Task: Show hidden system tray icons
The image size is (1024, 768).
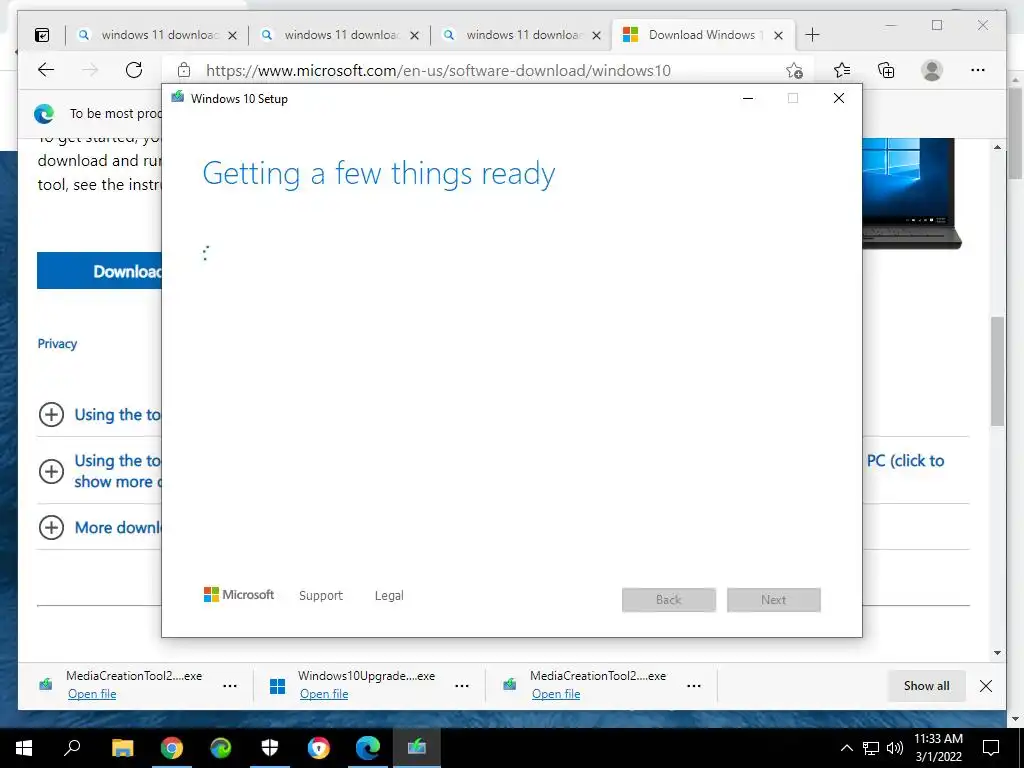Action: (x=846, y=748)
